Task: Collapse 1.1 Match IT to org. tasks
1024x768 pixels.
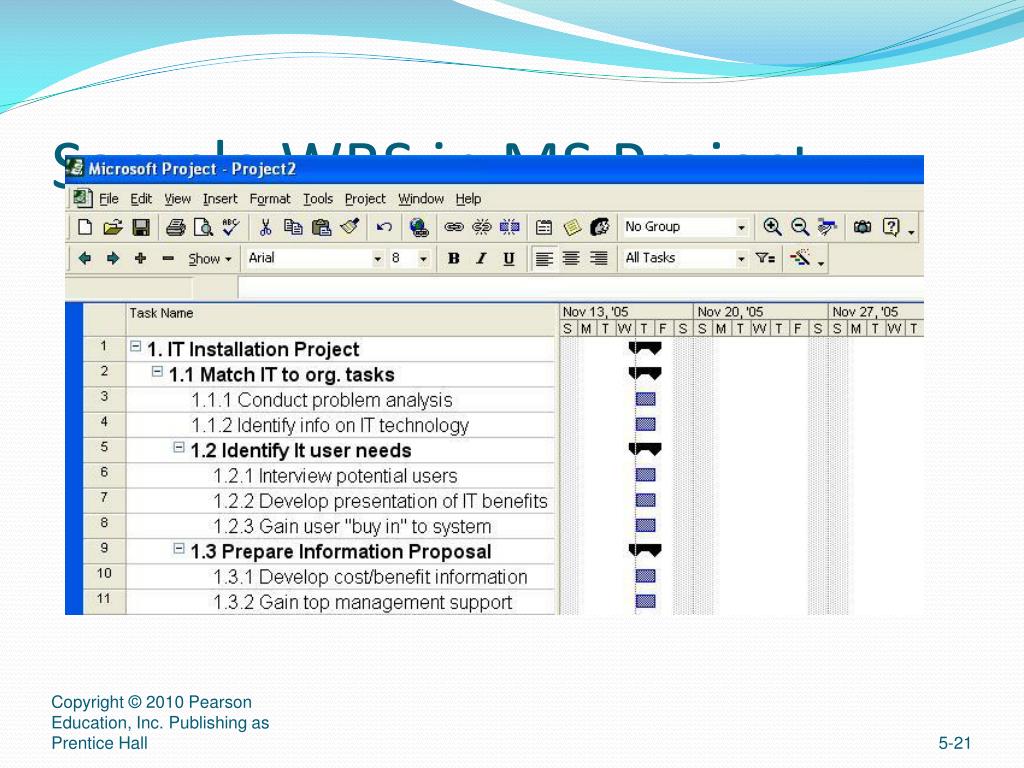Action: 157,372
